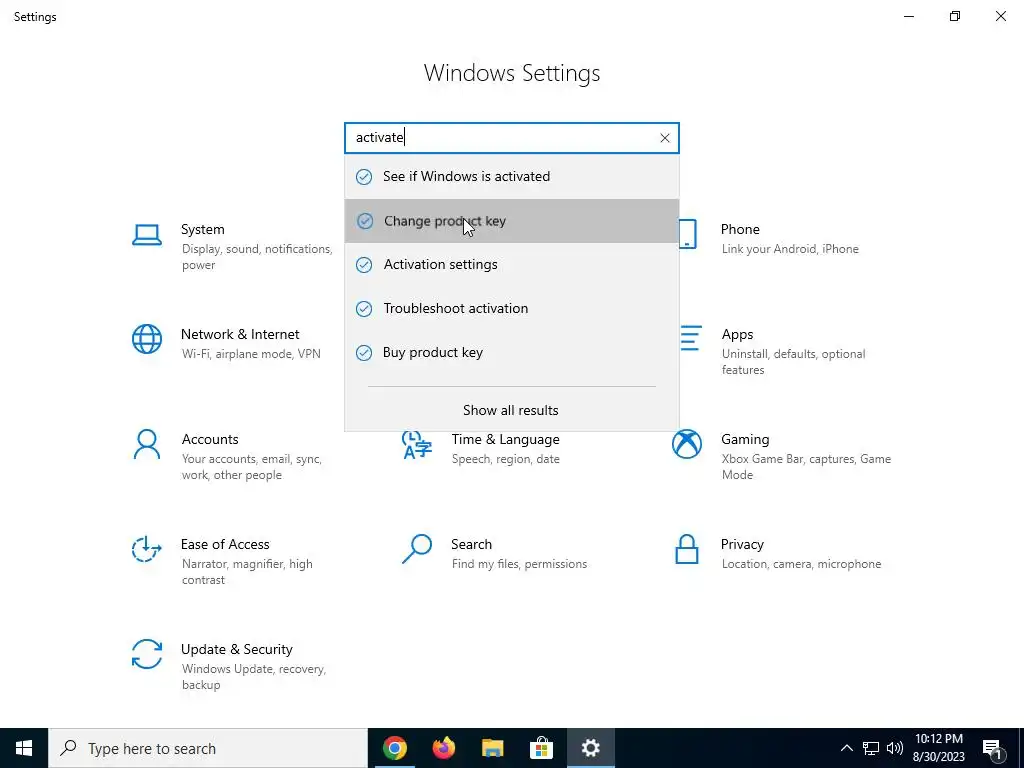Open the taskbar clock and date

click(x=938, y=748)
